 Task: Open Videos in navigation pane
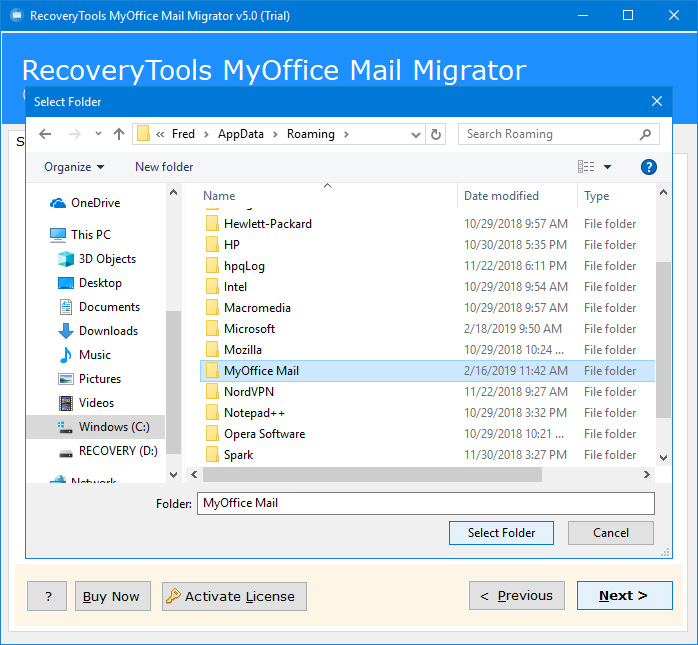pos(86,403)
